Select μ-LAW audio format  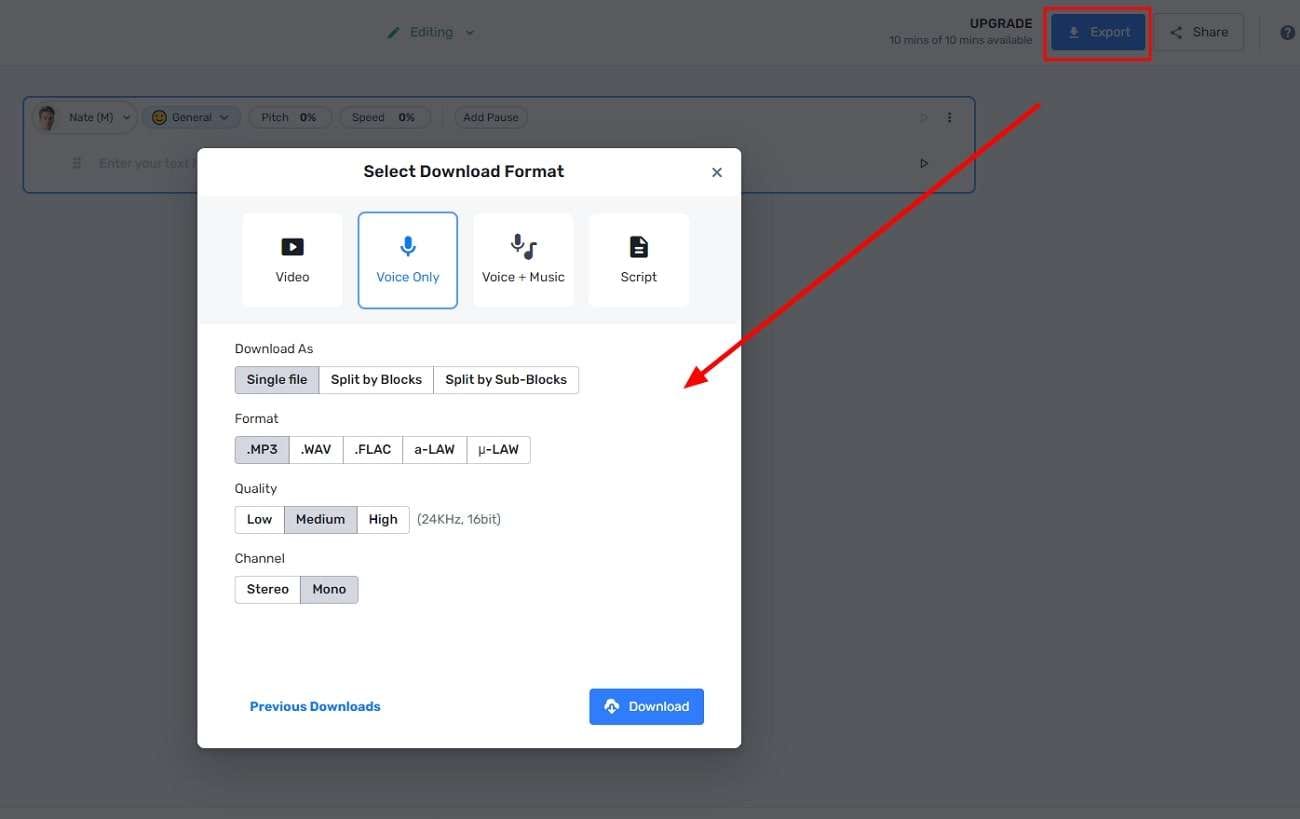pyautogui.click(x=498, y=450)
